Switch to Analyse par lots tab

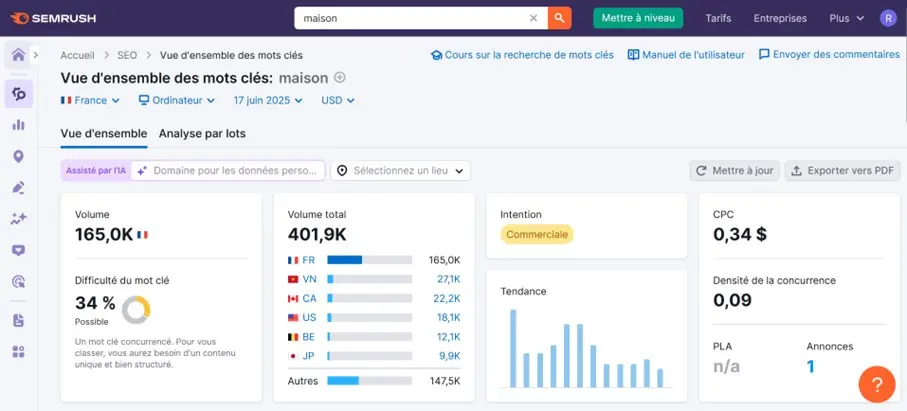[202, 134]
